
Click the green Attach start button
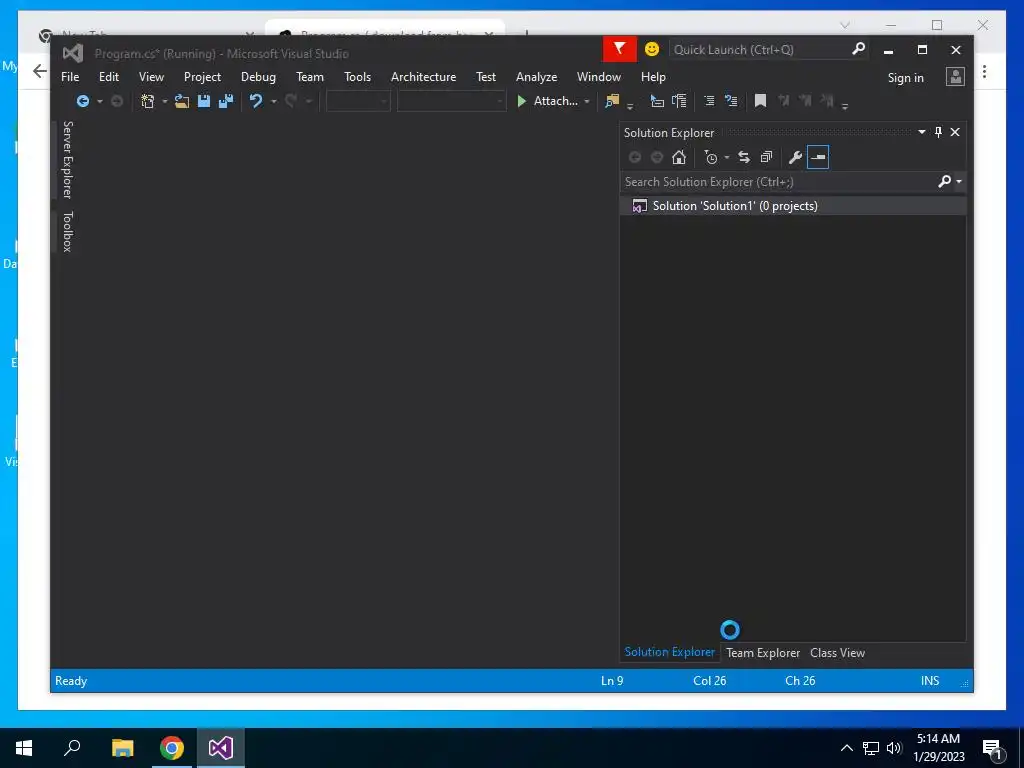tap(547, 101)
